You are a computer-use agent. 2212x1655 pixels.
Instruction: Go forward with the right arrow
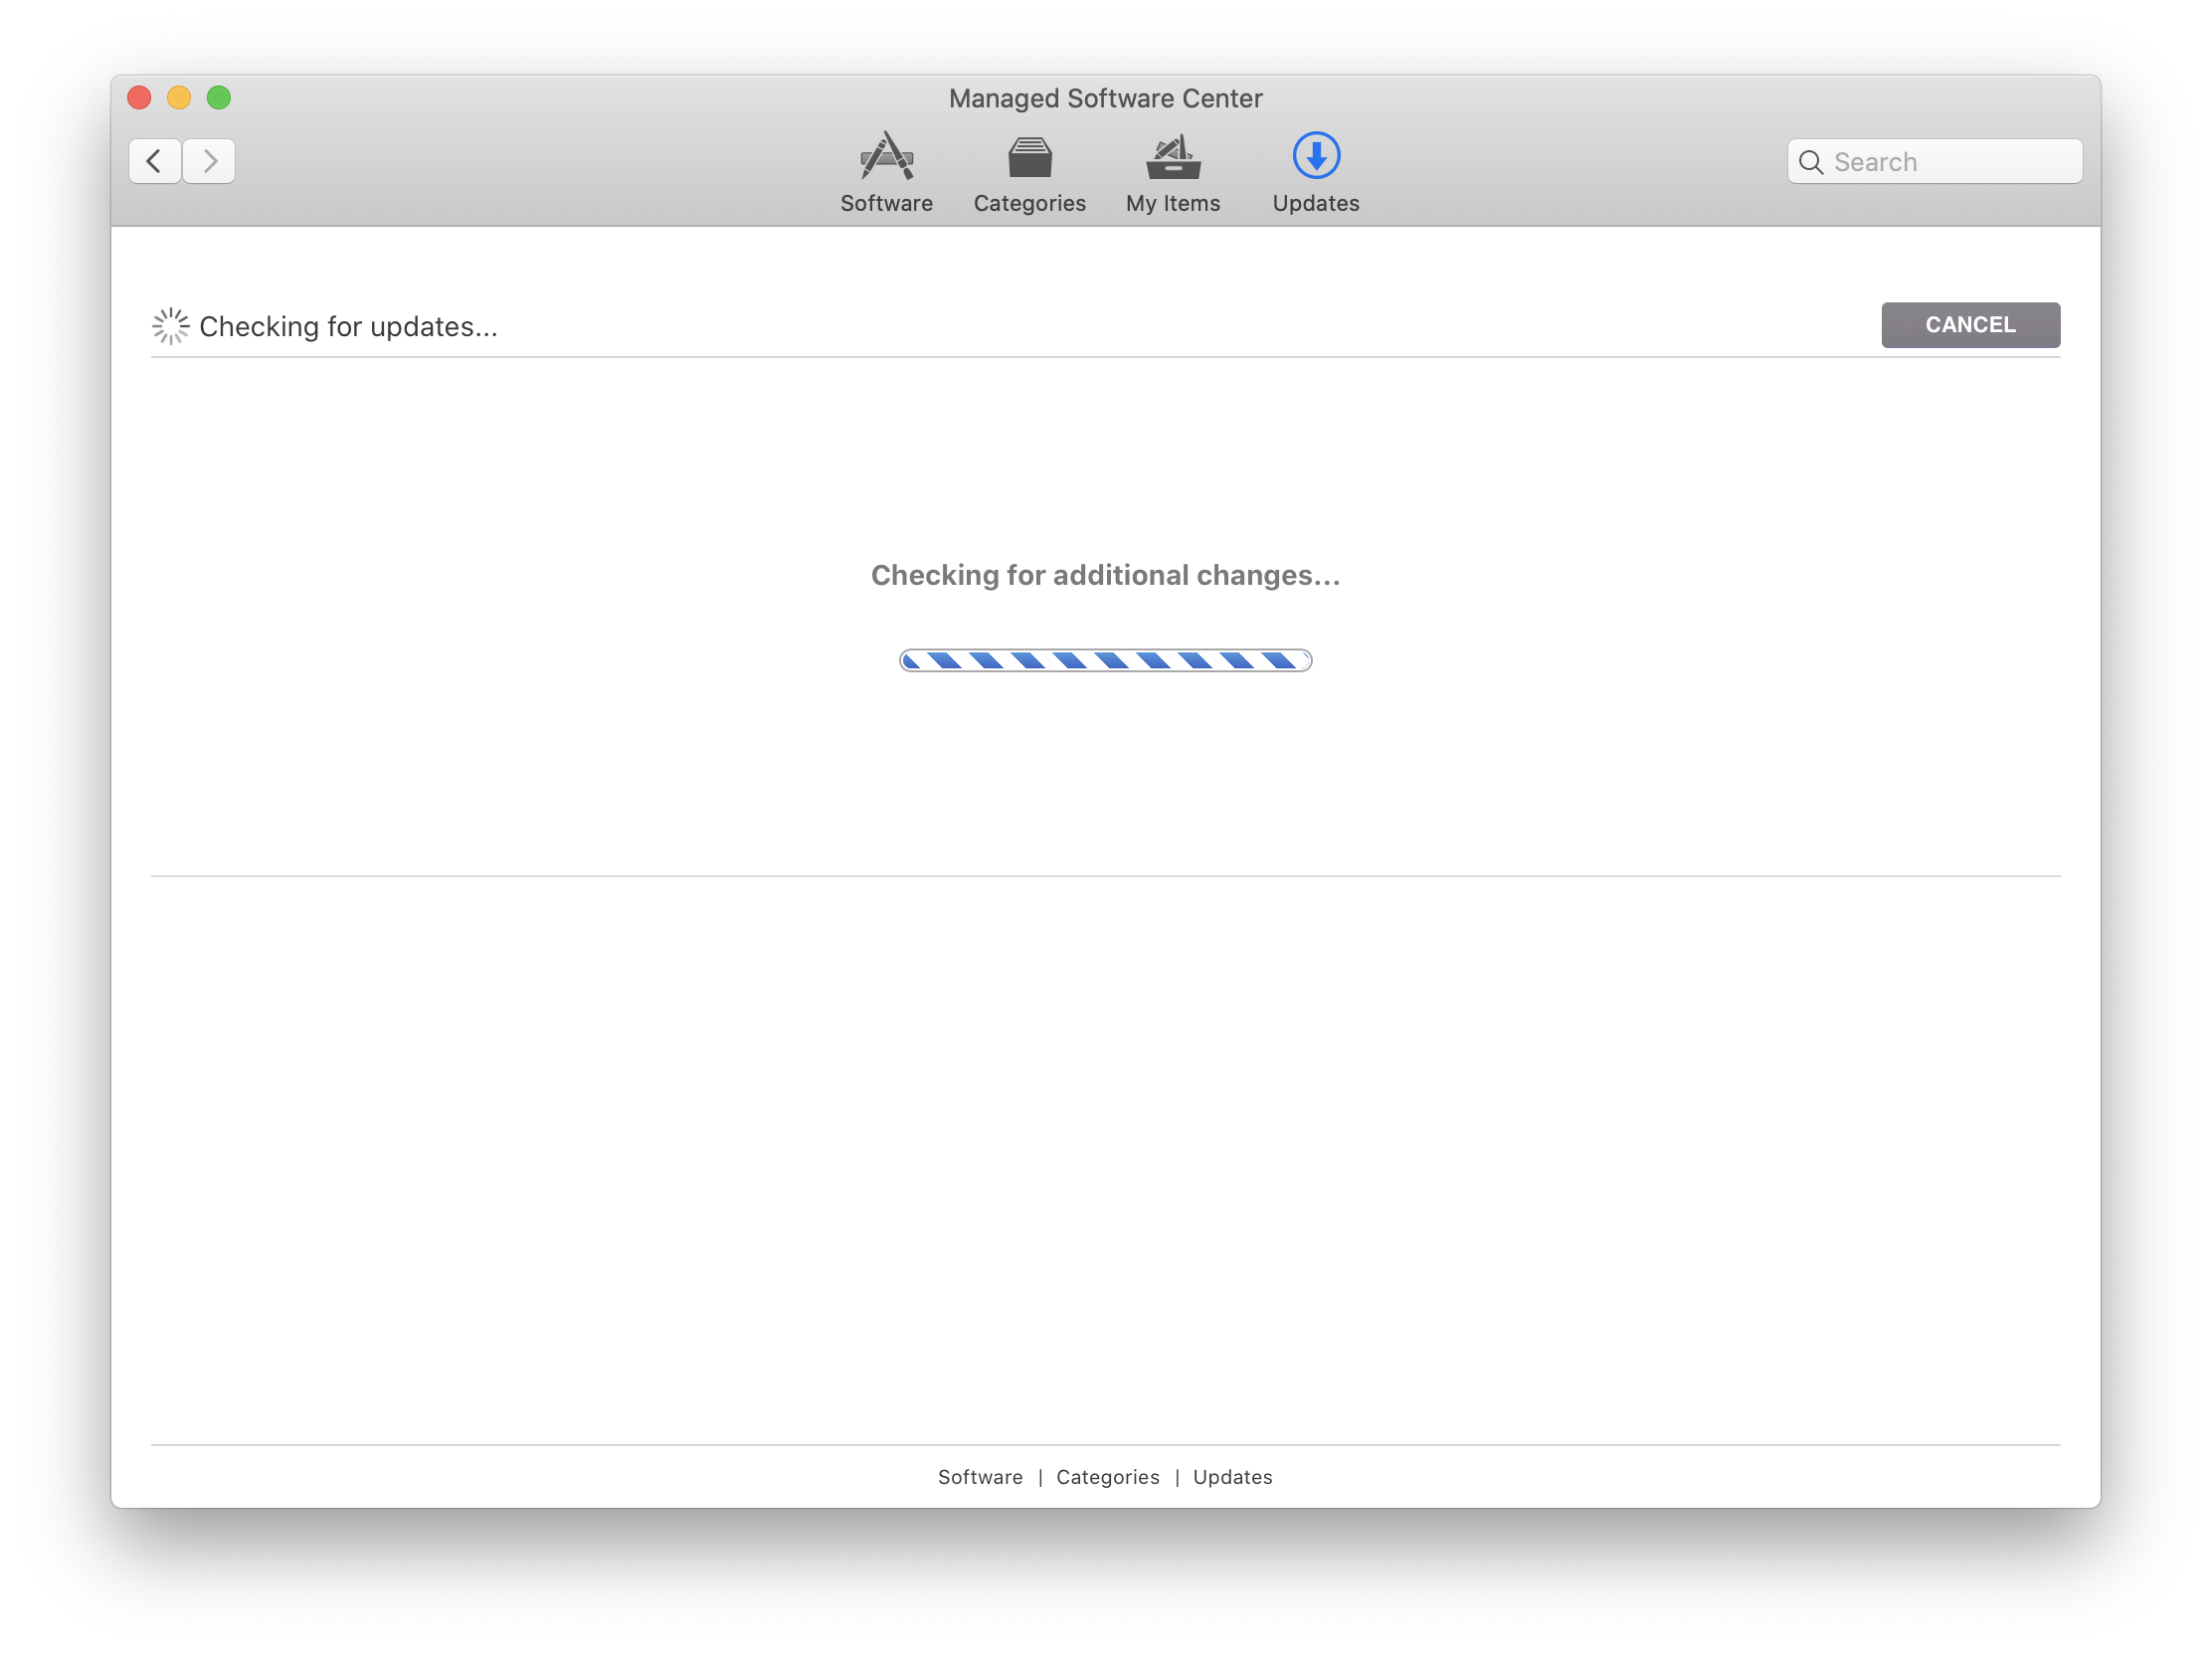click(x=209, y=161)
